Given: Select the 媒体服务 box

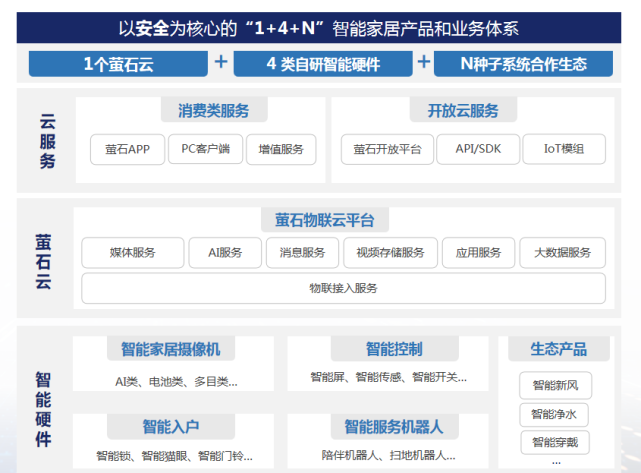Looking at the screenshot, I should pos(133,253).
